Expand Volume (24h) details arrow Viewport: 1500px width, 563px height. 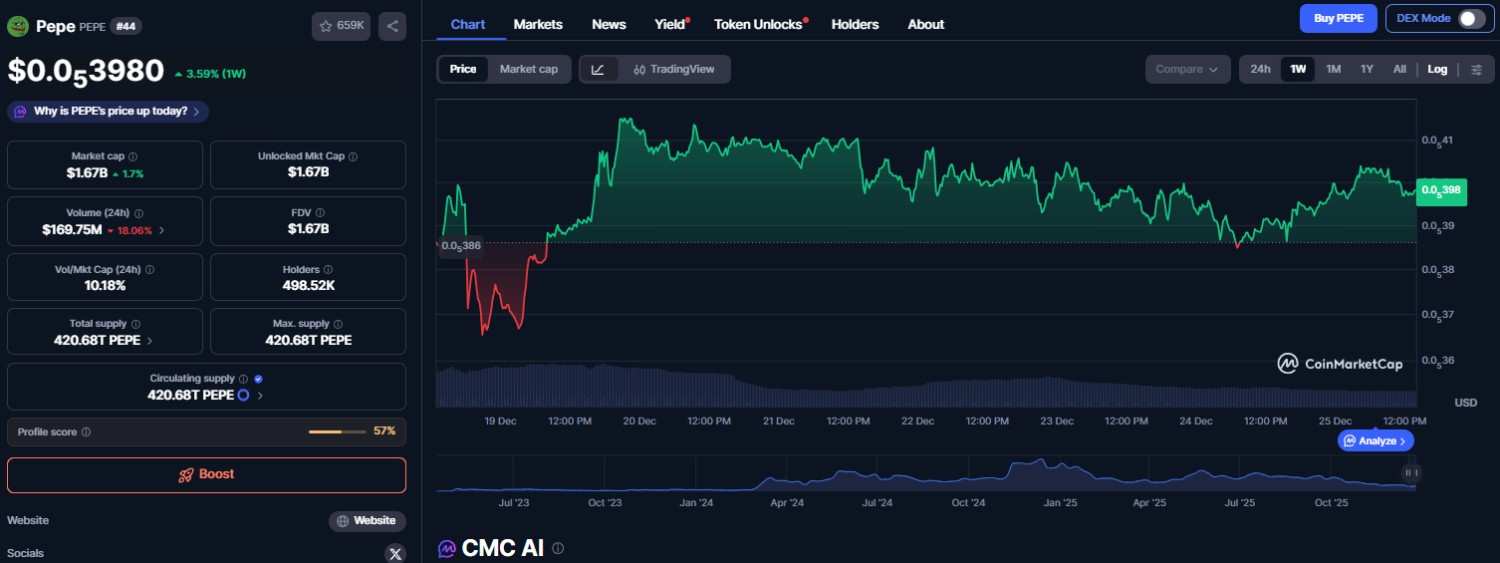pyautogui.click(x=162, y=230)
